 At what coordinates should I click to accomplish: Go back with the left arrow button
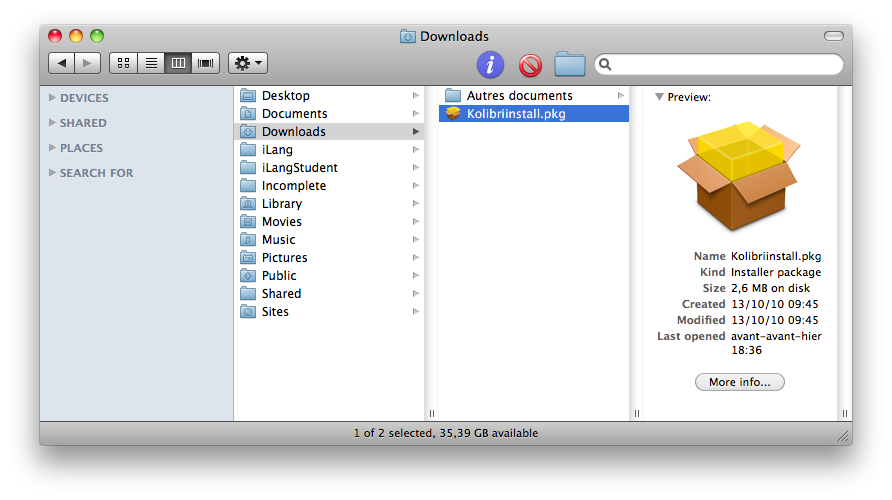click(61, 63)
